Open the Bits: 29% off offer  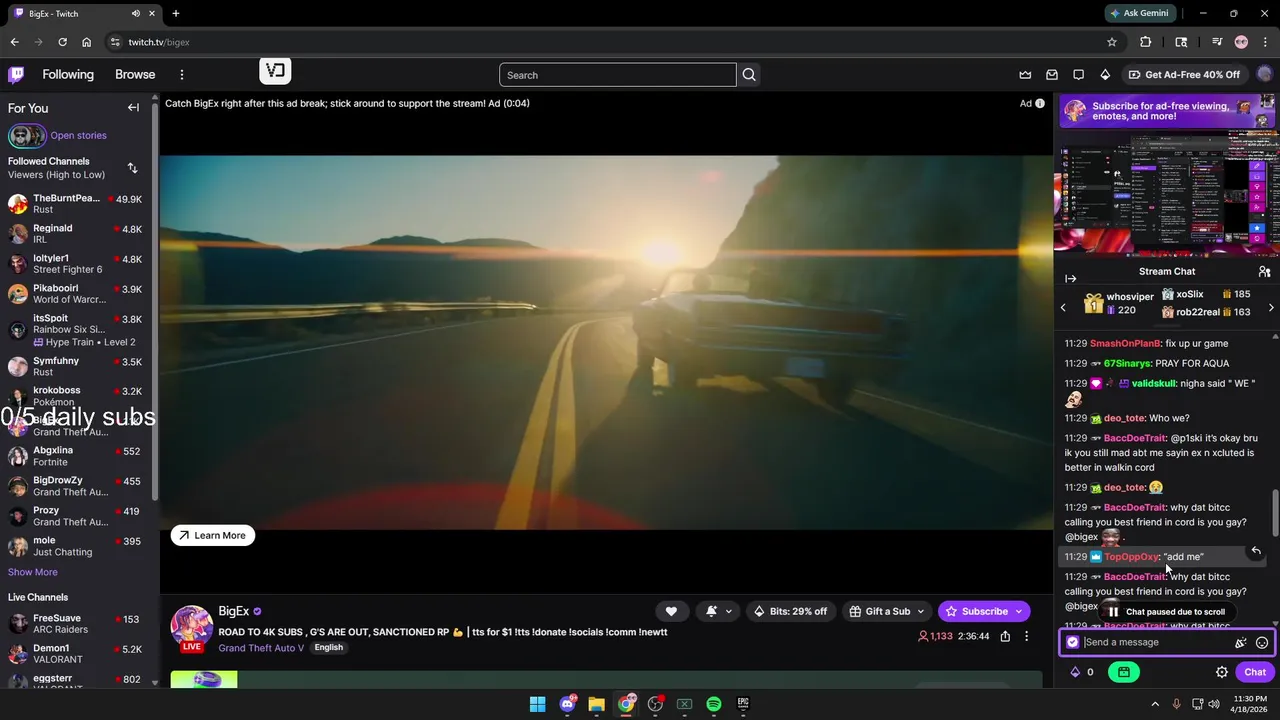point(790,611)
